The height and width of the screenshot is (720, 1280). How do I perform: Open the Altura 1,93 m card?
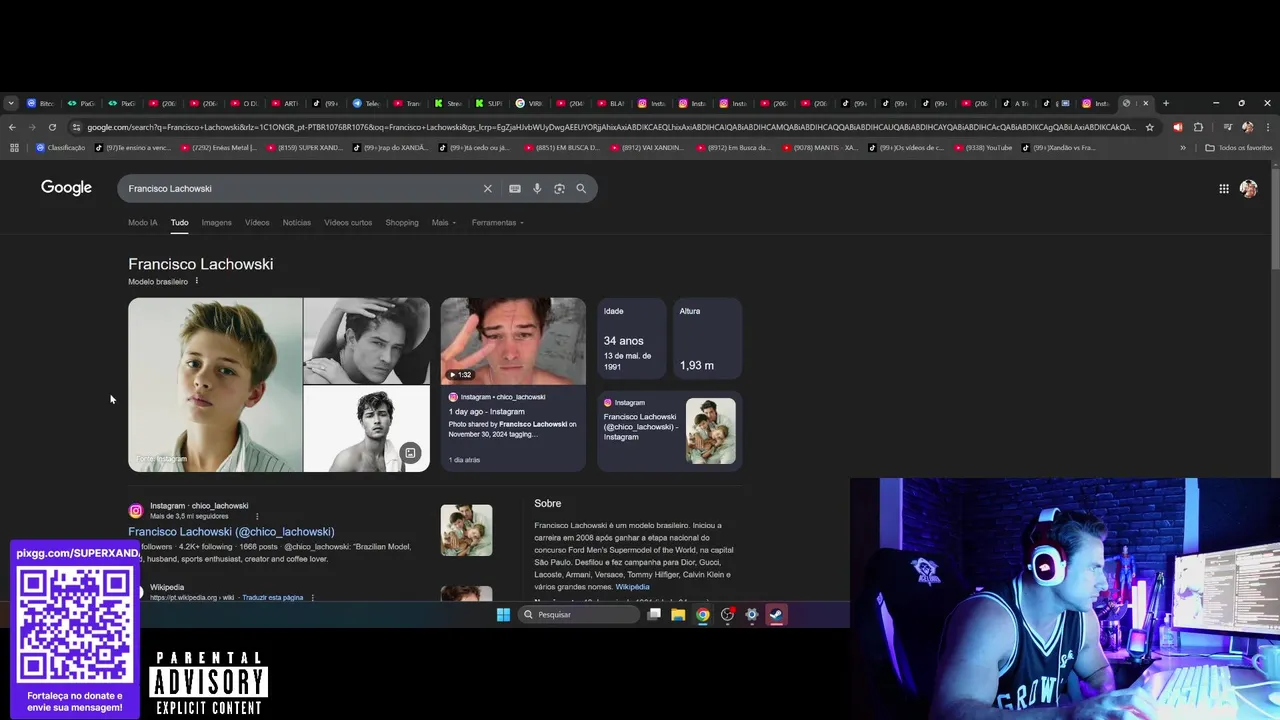[x=707, y=339]
